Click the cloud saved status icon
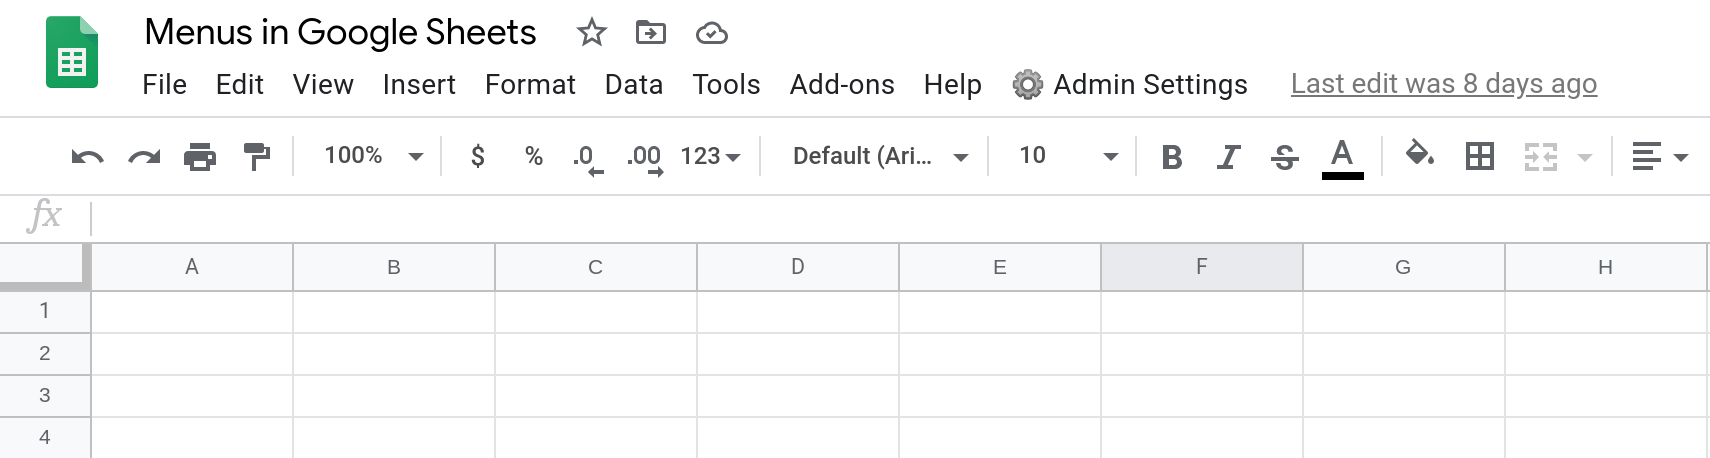 click(x=711, y=34)
